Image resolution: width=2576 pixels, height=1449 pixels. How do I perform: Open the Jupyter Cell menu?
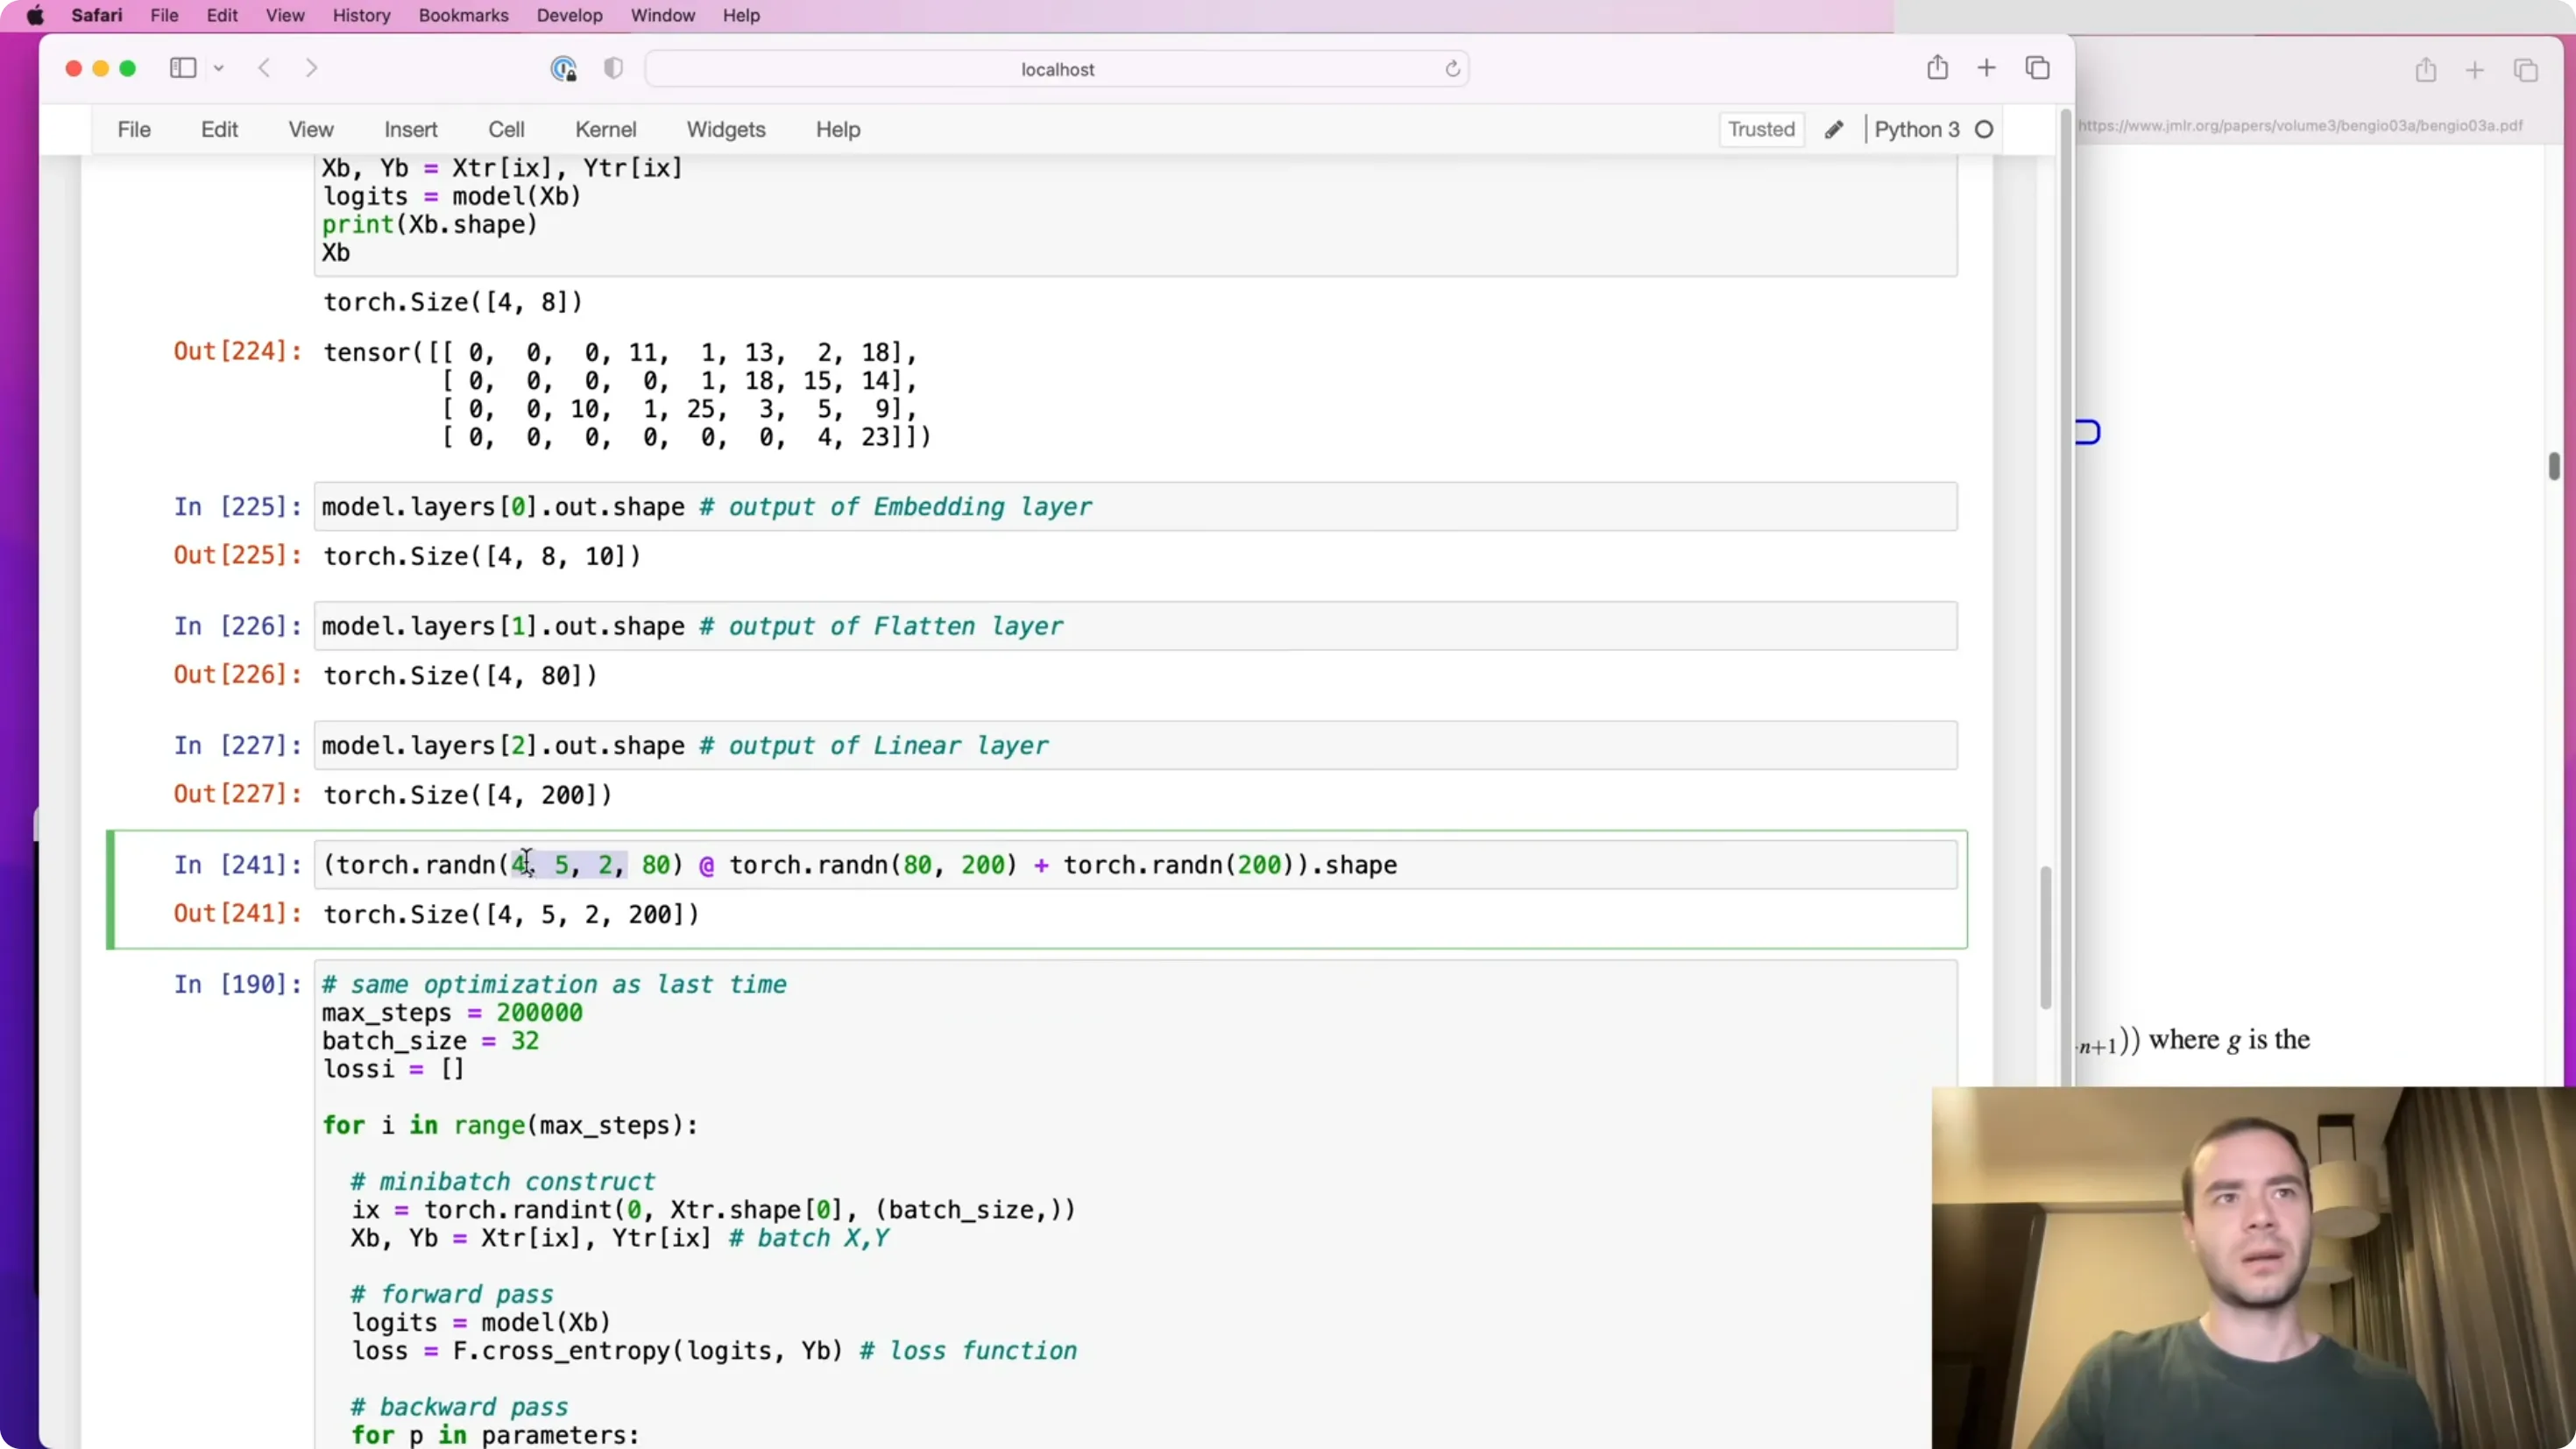click(506, 129)
